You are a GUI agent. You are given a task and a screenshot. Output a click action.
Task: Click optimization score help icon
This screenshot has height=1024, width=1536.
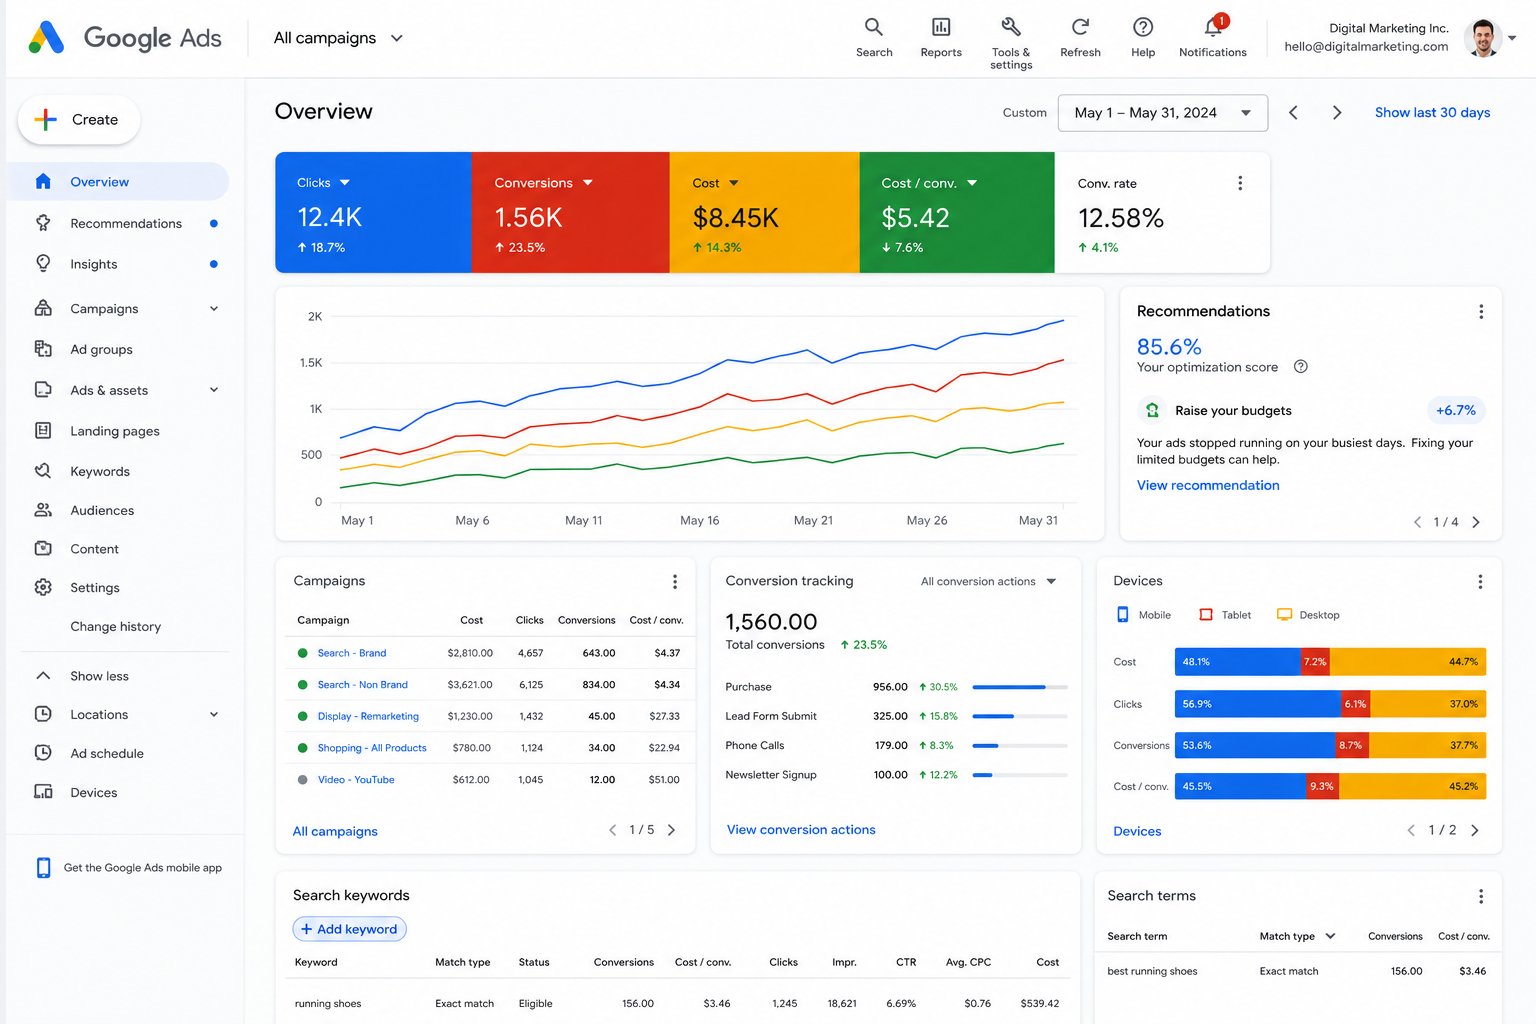1301,367
